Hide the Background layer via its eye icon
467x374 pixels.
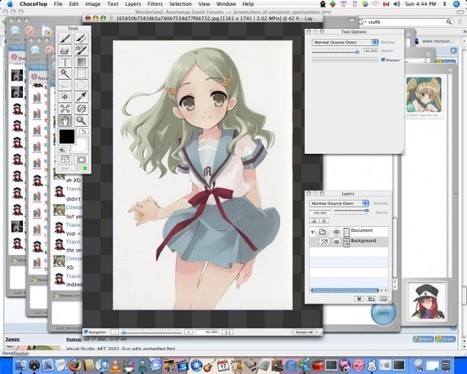[x=336, y=242]
